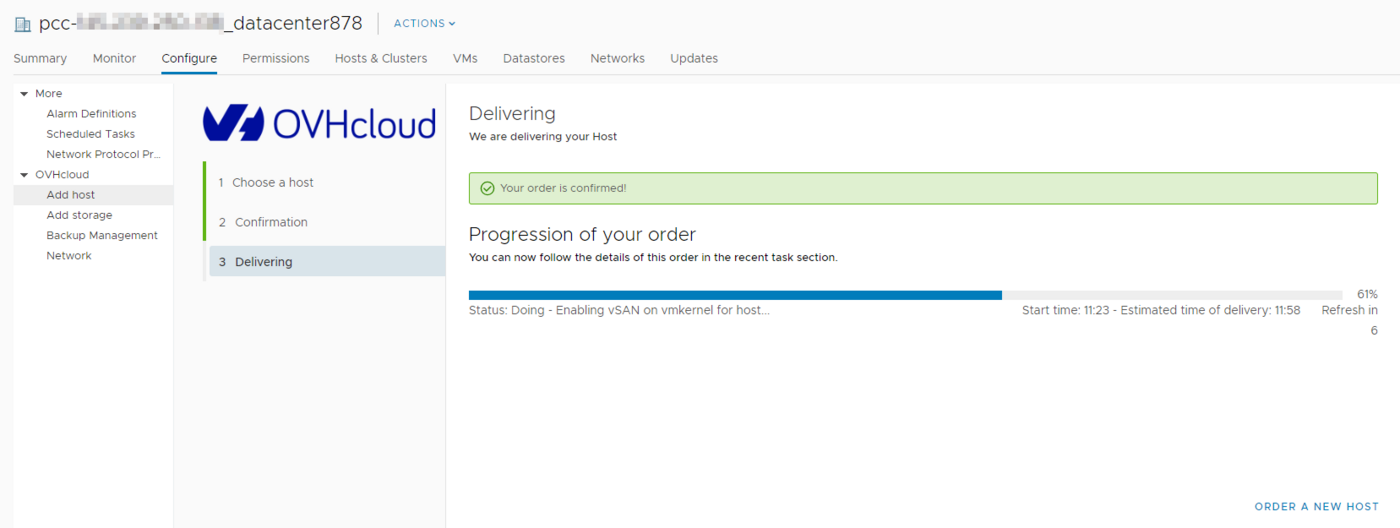Image resolution: width=1400 pixels, height=528 pixels.
Task: Go to the Hosts & Clusters tab
Action: pos(380,59)
